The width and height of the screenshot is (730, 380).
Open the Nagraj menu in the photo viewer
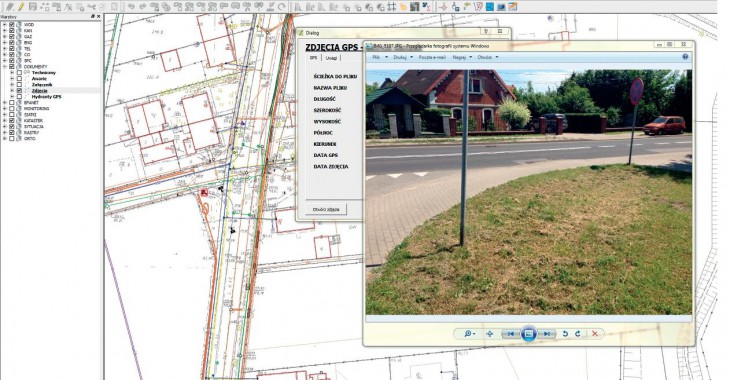tap(462, 57)
